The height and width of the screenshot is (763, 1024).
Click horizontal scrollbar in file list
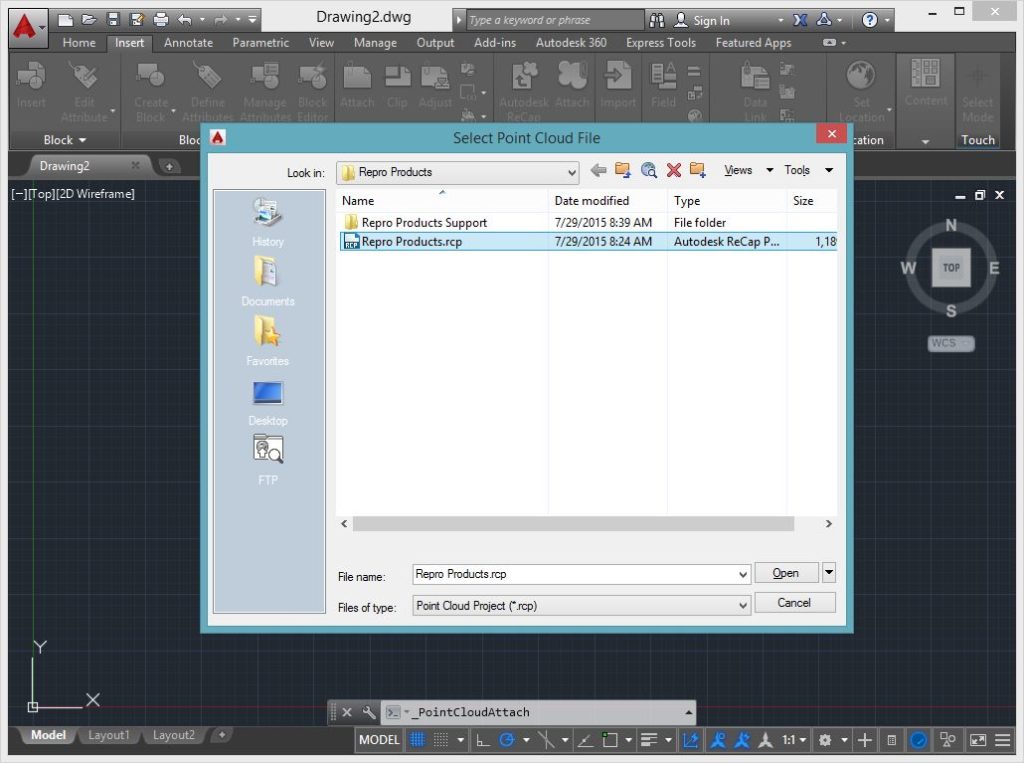coord(573,524)
